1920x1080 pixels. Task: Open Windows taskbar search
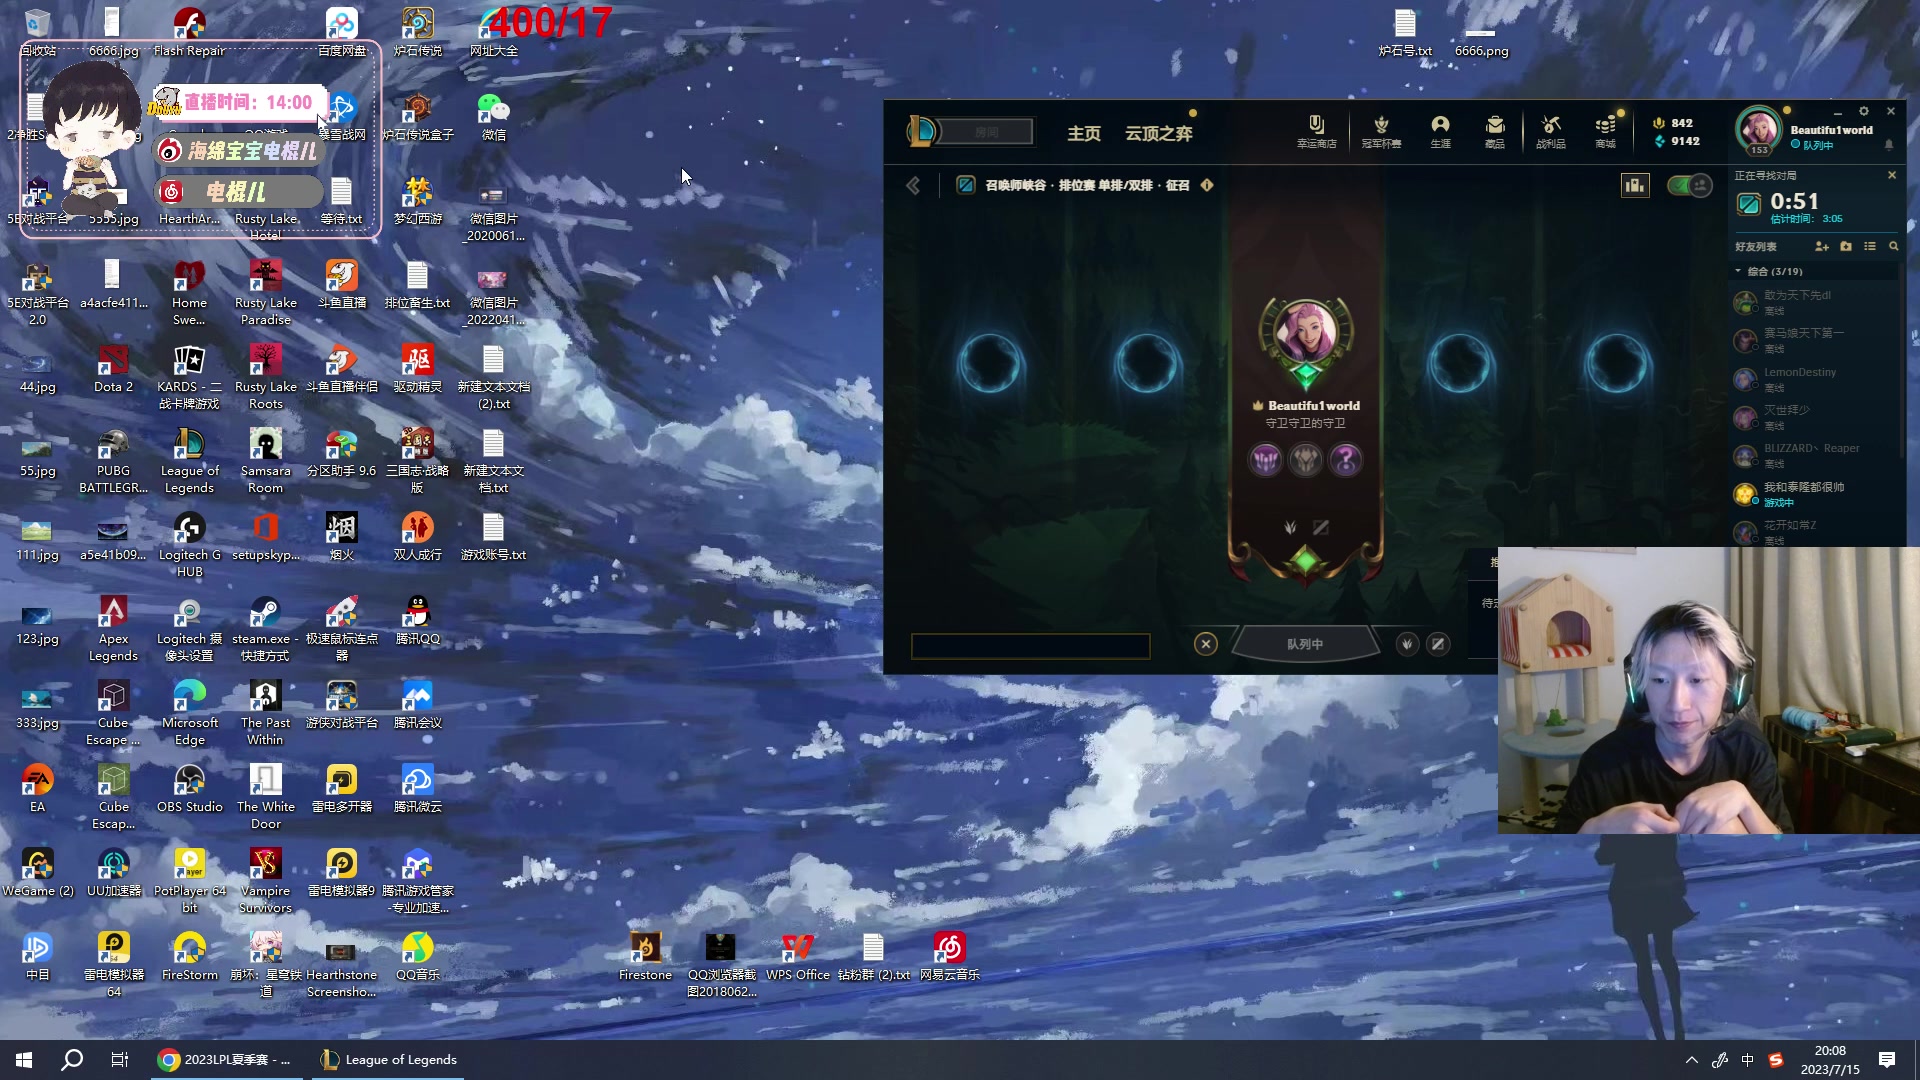[x=72, y=1060]
